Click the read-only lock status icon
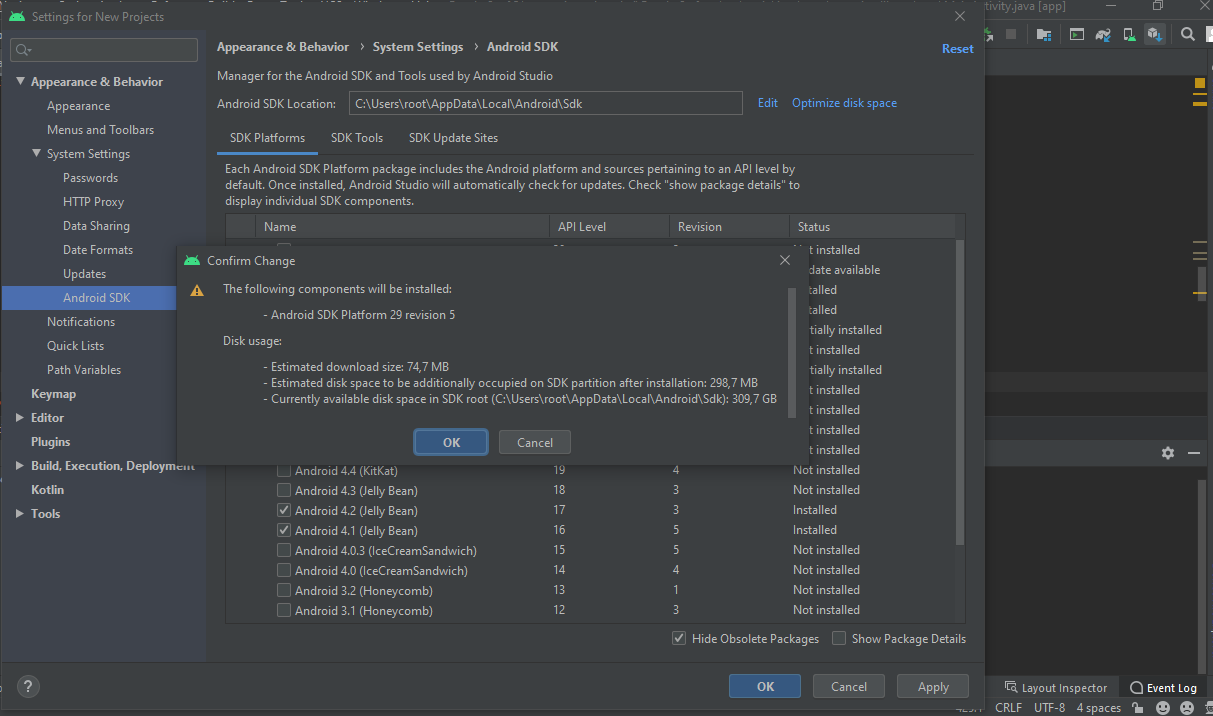The width and height of the screenshot is (1213, 716). point(1137,707)
